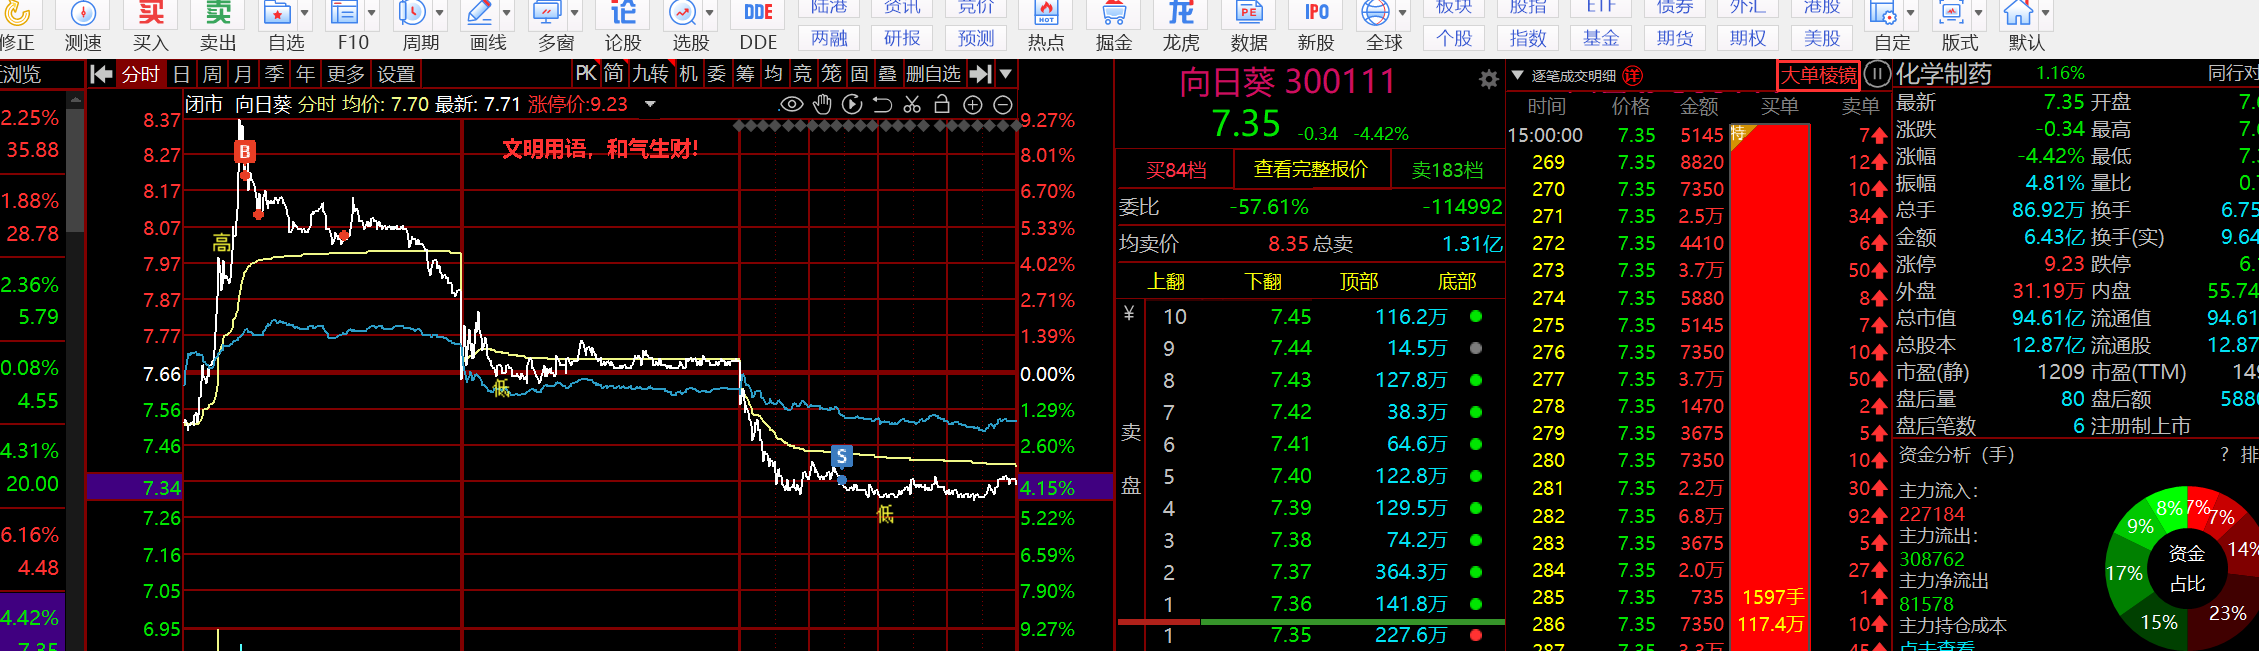Toggle chart visibility eye icon
This screenshot has width=2259, height=651.
coord(791,104)
